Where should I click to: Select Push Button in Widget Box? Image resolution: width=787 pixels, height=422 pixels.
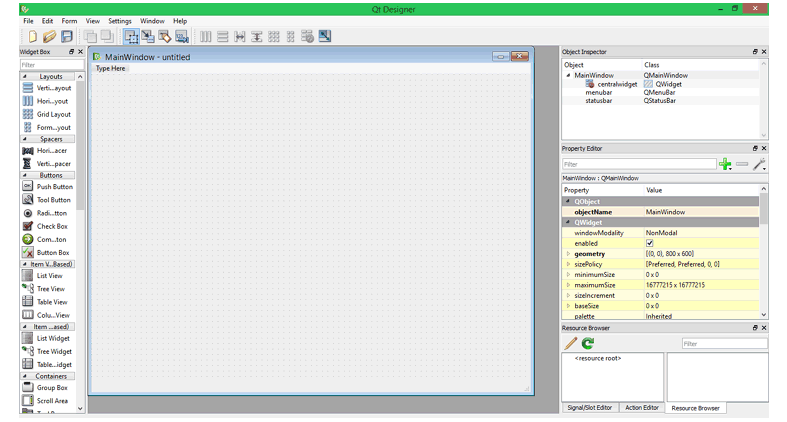(x=48, y=187)
